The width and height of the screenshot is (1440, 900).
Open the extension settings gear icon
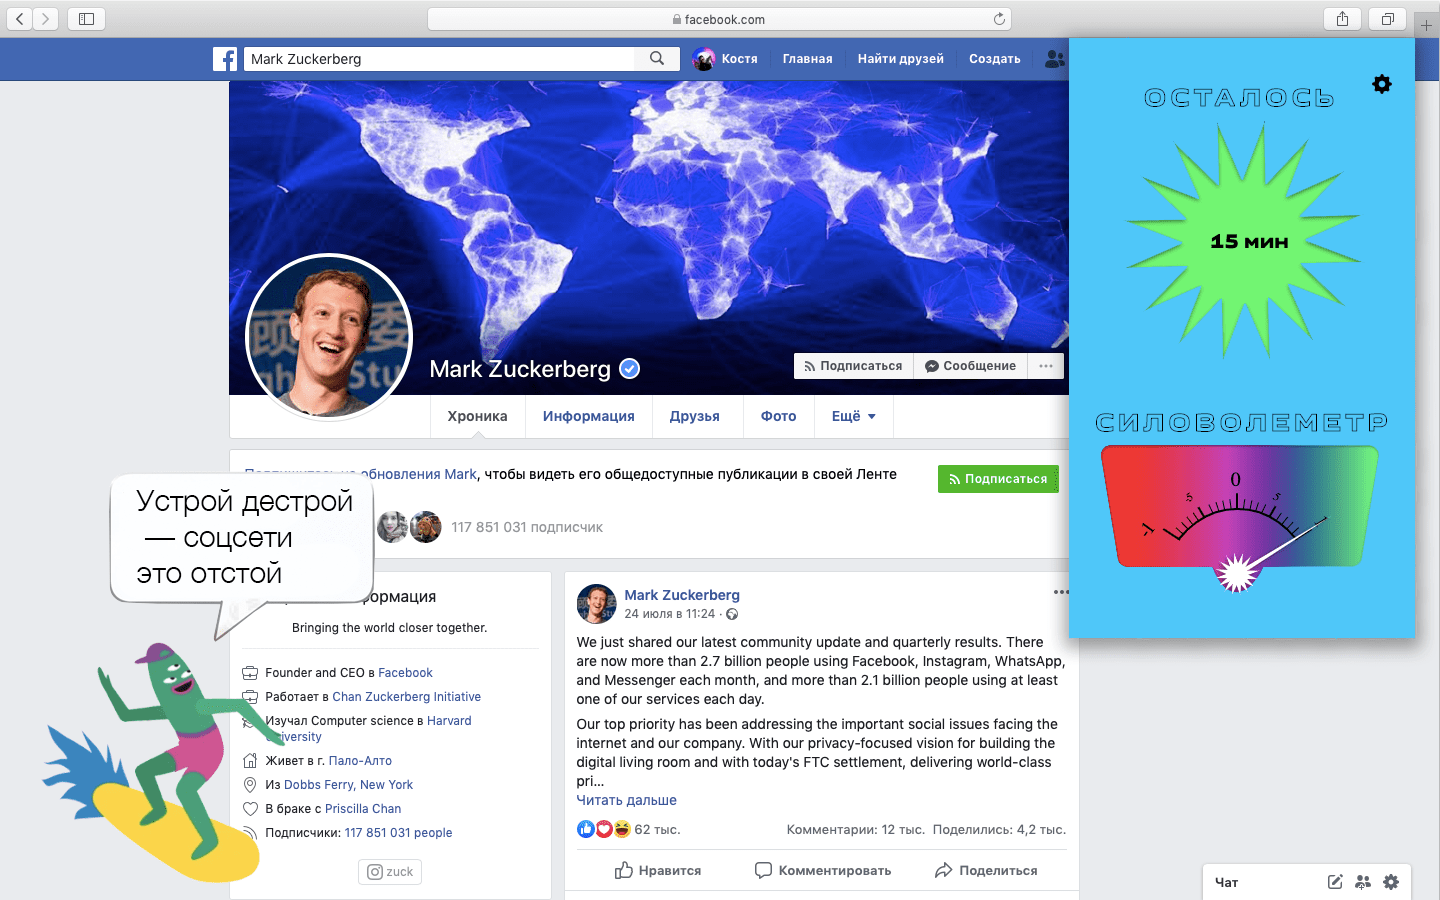click(1382, 84)
